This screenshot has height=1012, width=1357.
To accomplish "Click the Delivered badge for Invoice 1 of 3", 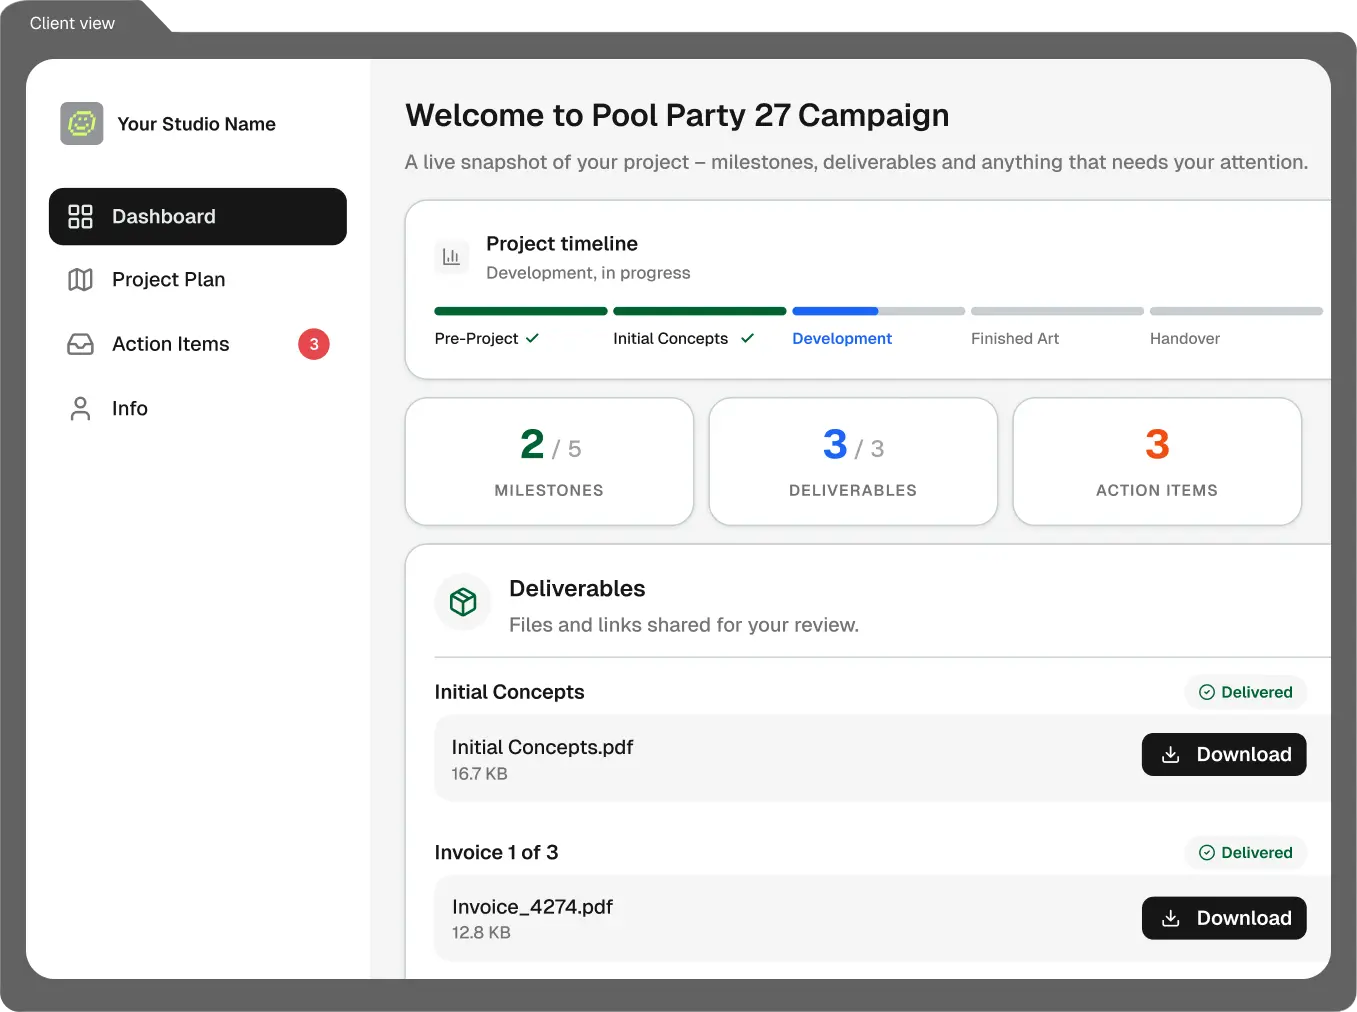I will click(1246, 853).
